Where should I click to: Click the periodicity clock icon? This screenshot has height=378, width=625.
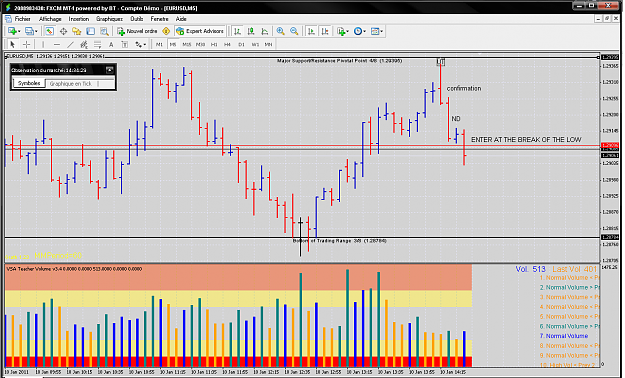[x=358, y=31]
